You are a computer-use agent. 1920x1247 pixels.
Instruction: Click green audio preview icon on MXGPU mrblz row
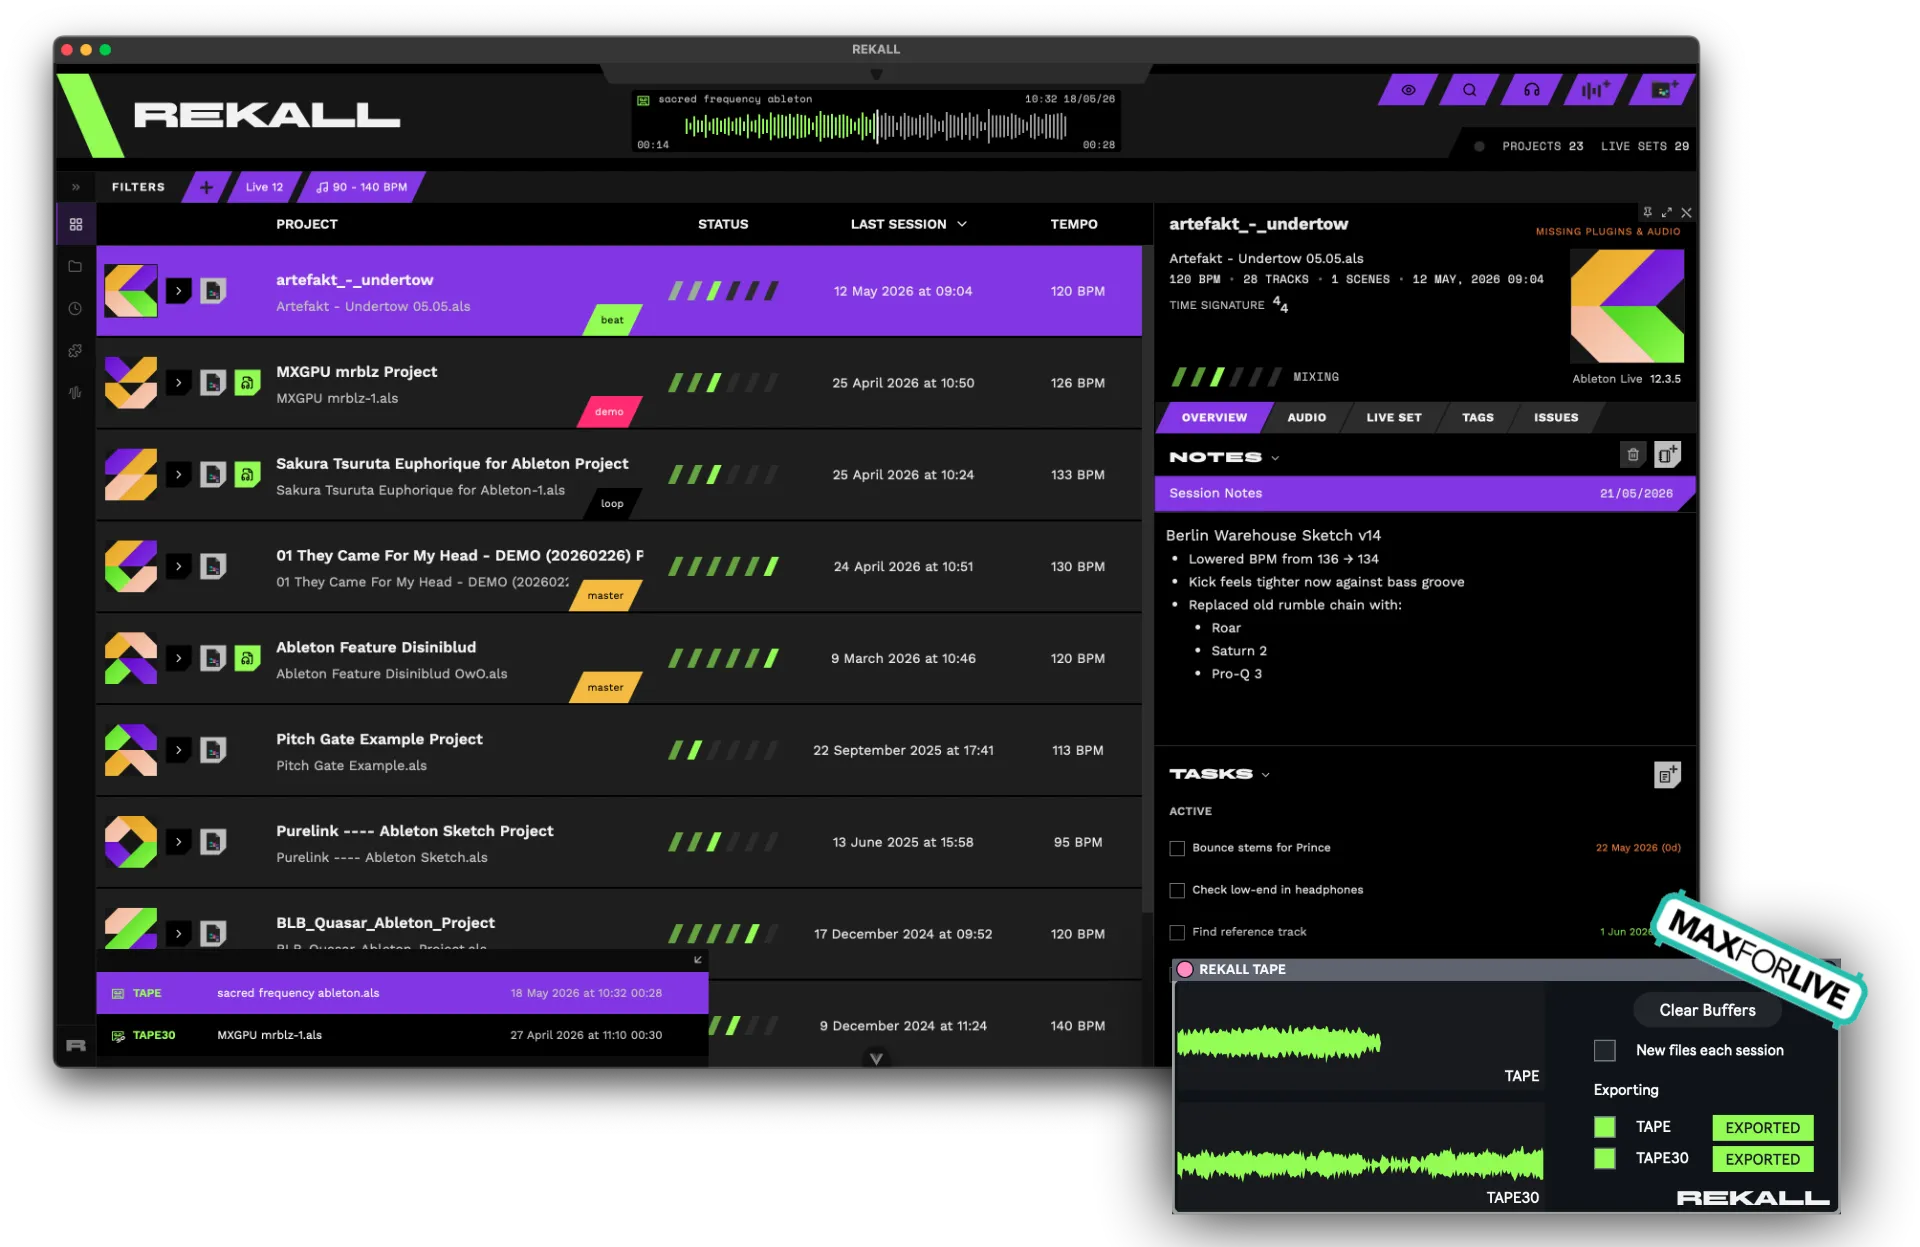click(x=247, y=383)
